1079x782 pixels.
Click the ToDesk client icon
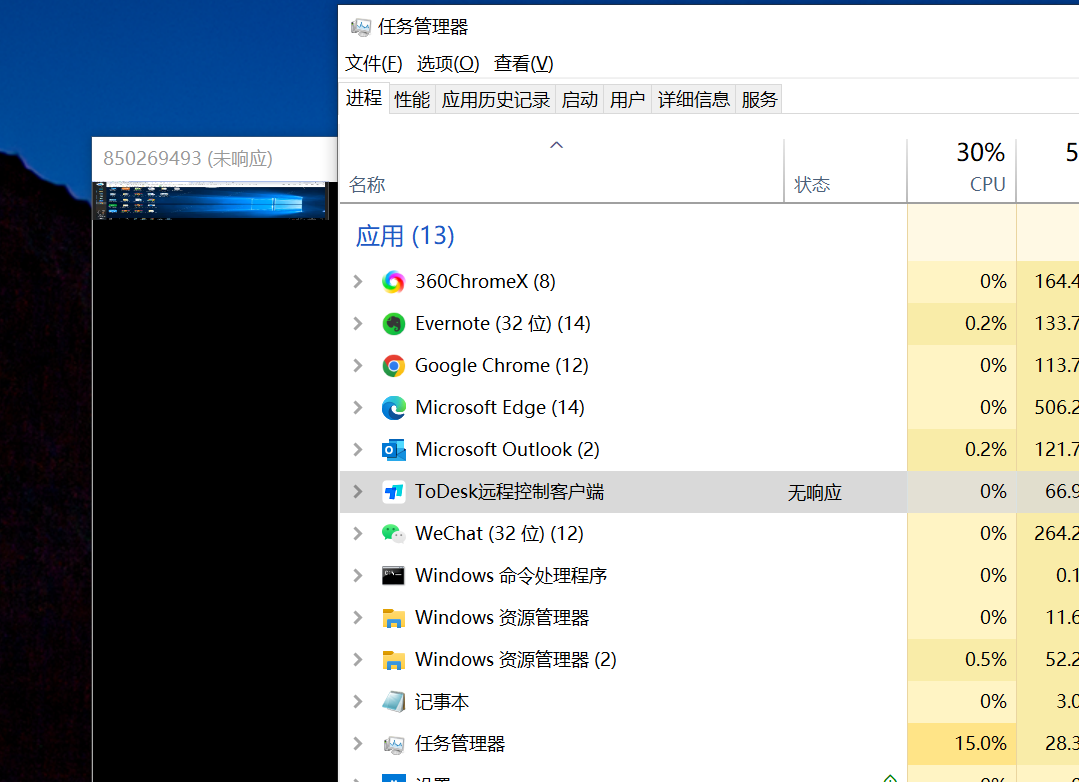pos(394,492)
